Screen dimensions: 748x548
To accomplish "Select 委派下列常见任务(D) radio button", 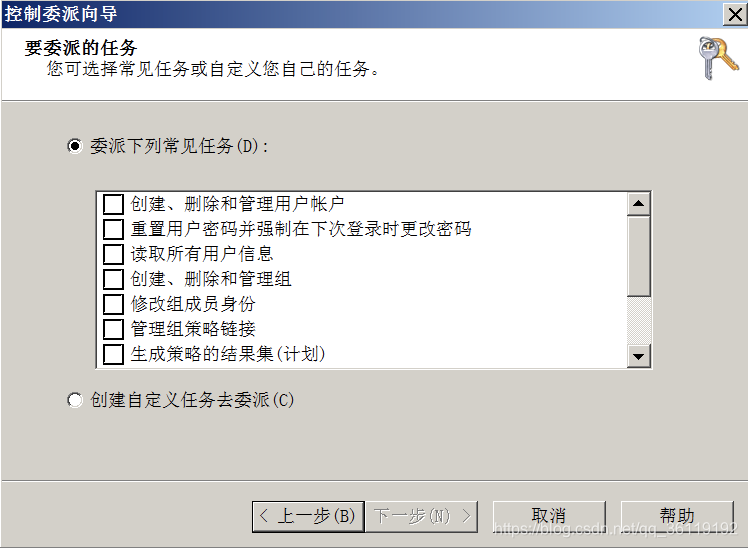I will pos(75,146).
